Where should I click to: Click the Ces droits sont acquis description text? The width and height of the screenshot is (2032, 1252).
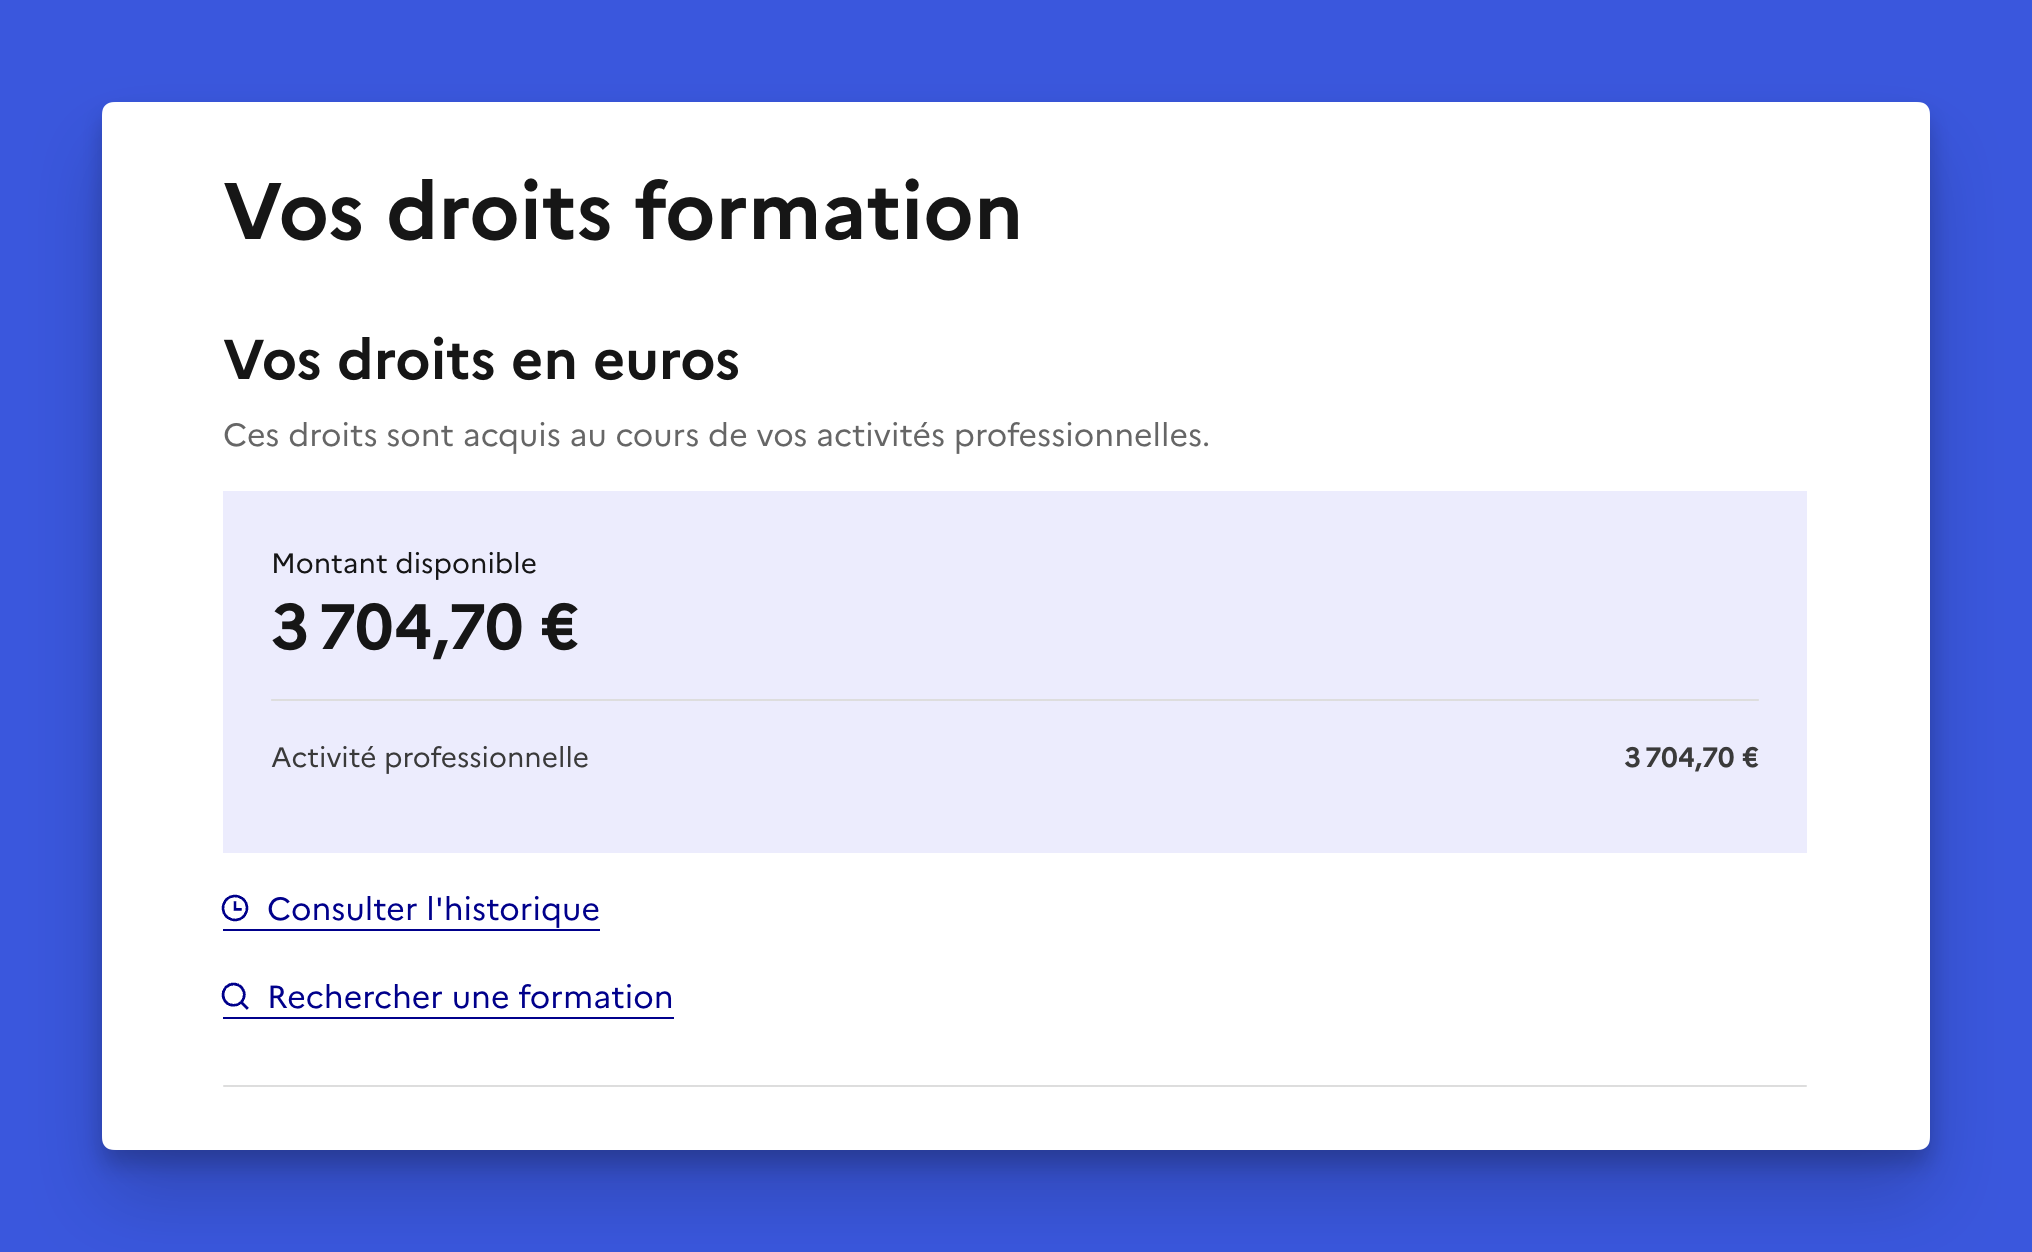point(716,435)
